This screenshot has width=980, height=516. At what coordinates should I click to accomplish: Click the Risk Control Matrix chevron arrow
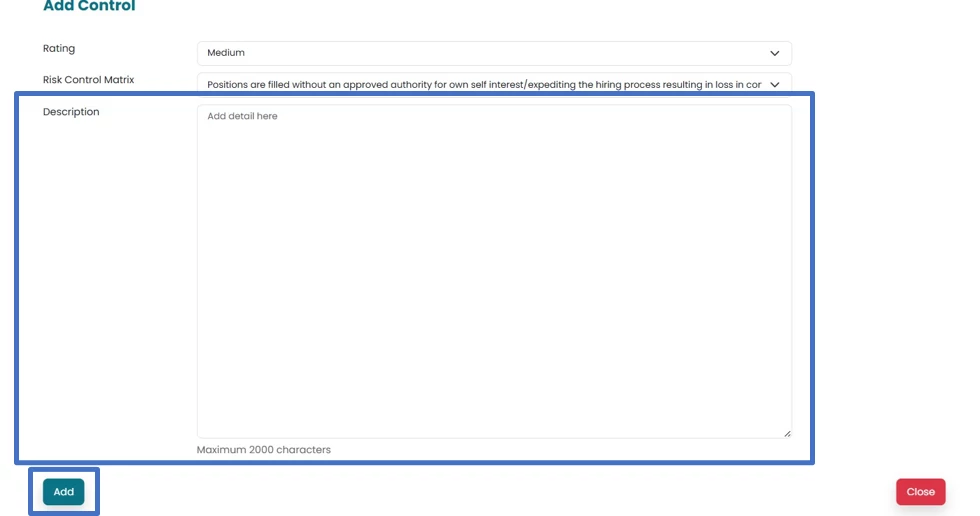(774, 85)
